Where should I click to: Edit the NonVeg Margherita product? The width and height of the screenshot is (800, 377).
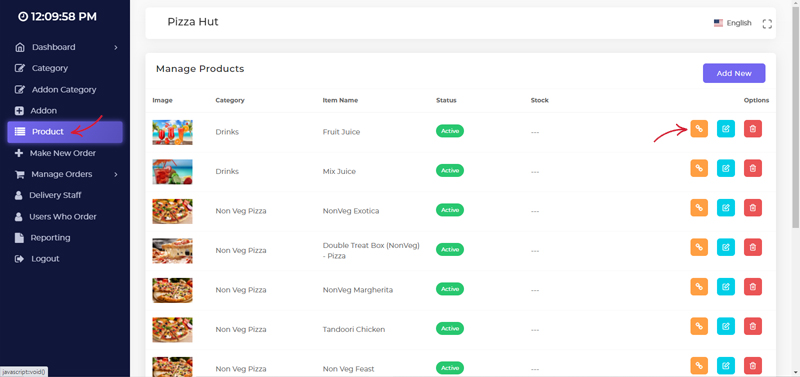726,287
